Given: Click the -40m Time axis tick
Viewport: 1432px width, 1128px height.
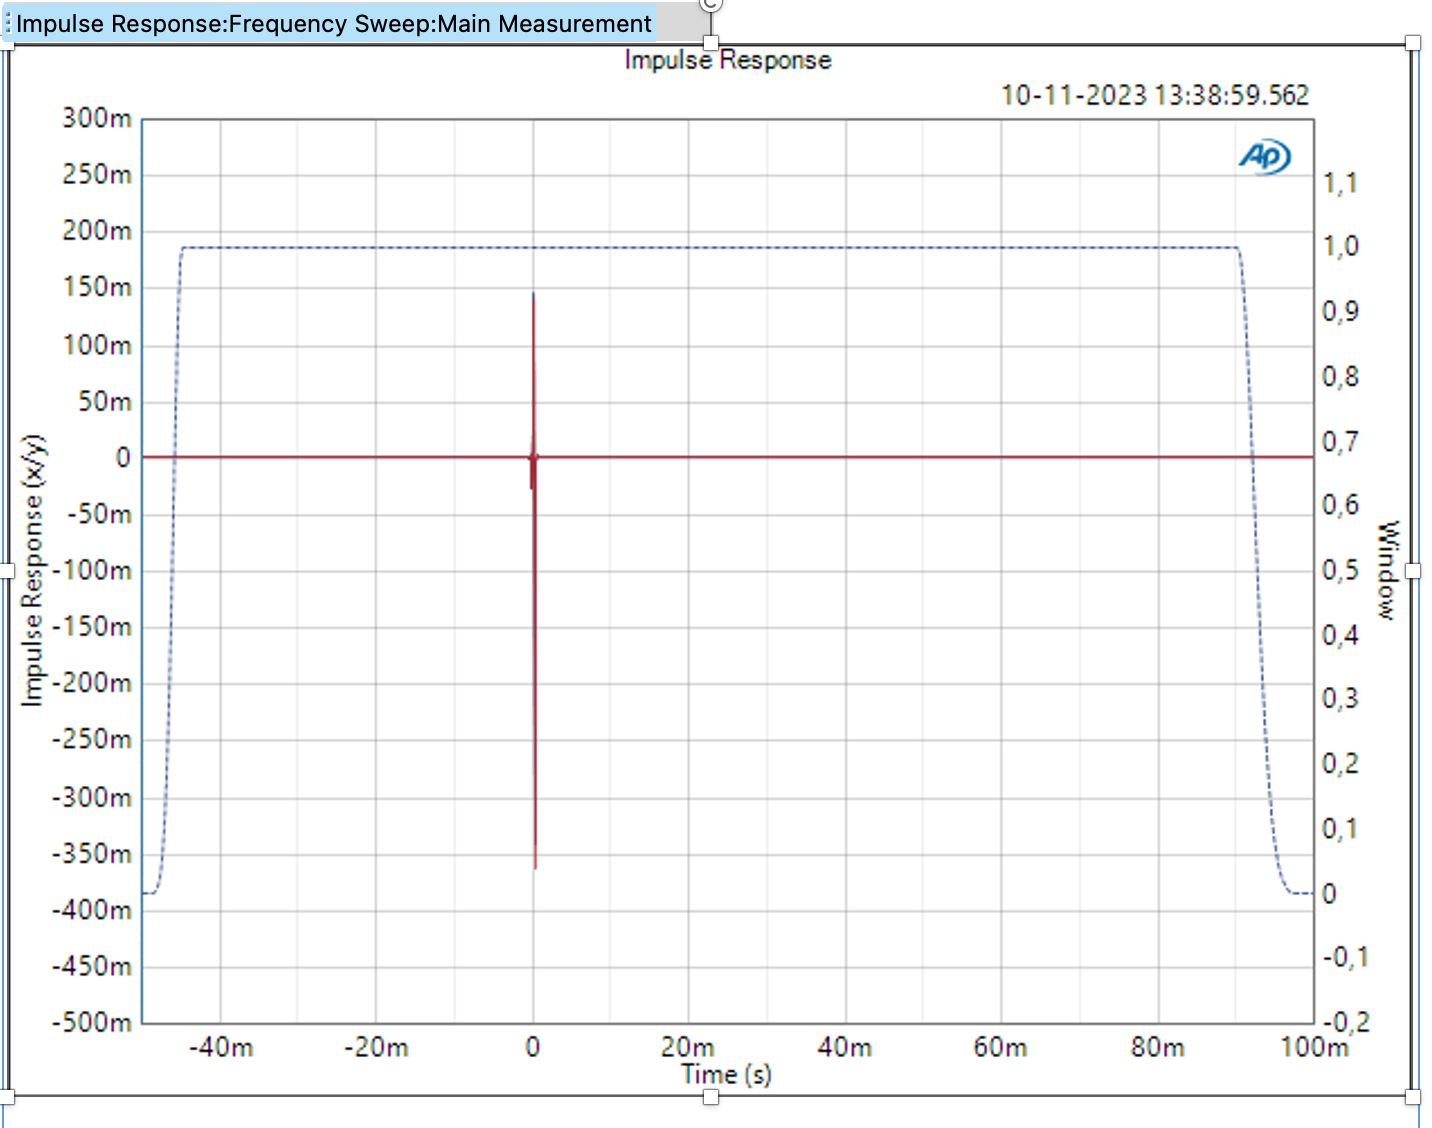Looking at the screenshot, I should (x=220, y=1047).
